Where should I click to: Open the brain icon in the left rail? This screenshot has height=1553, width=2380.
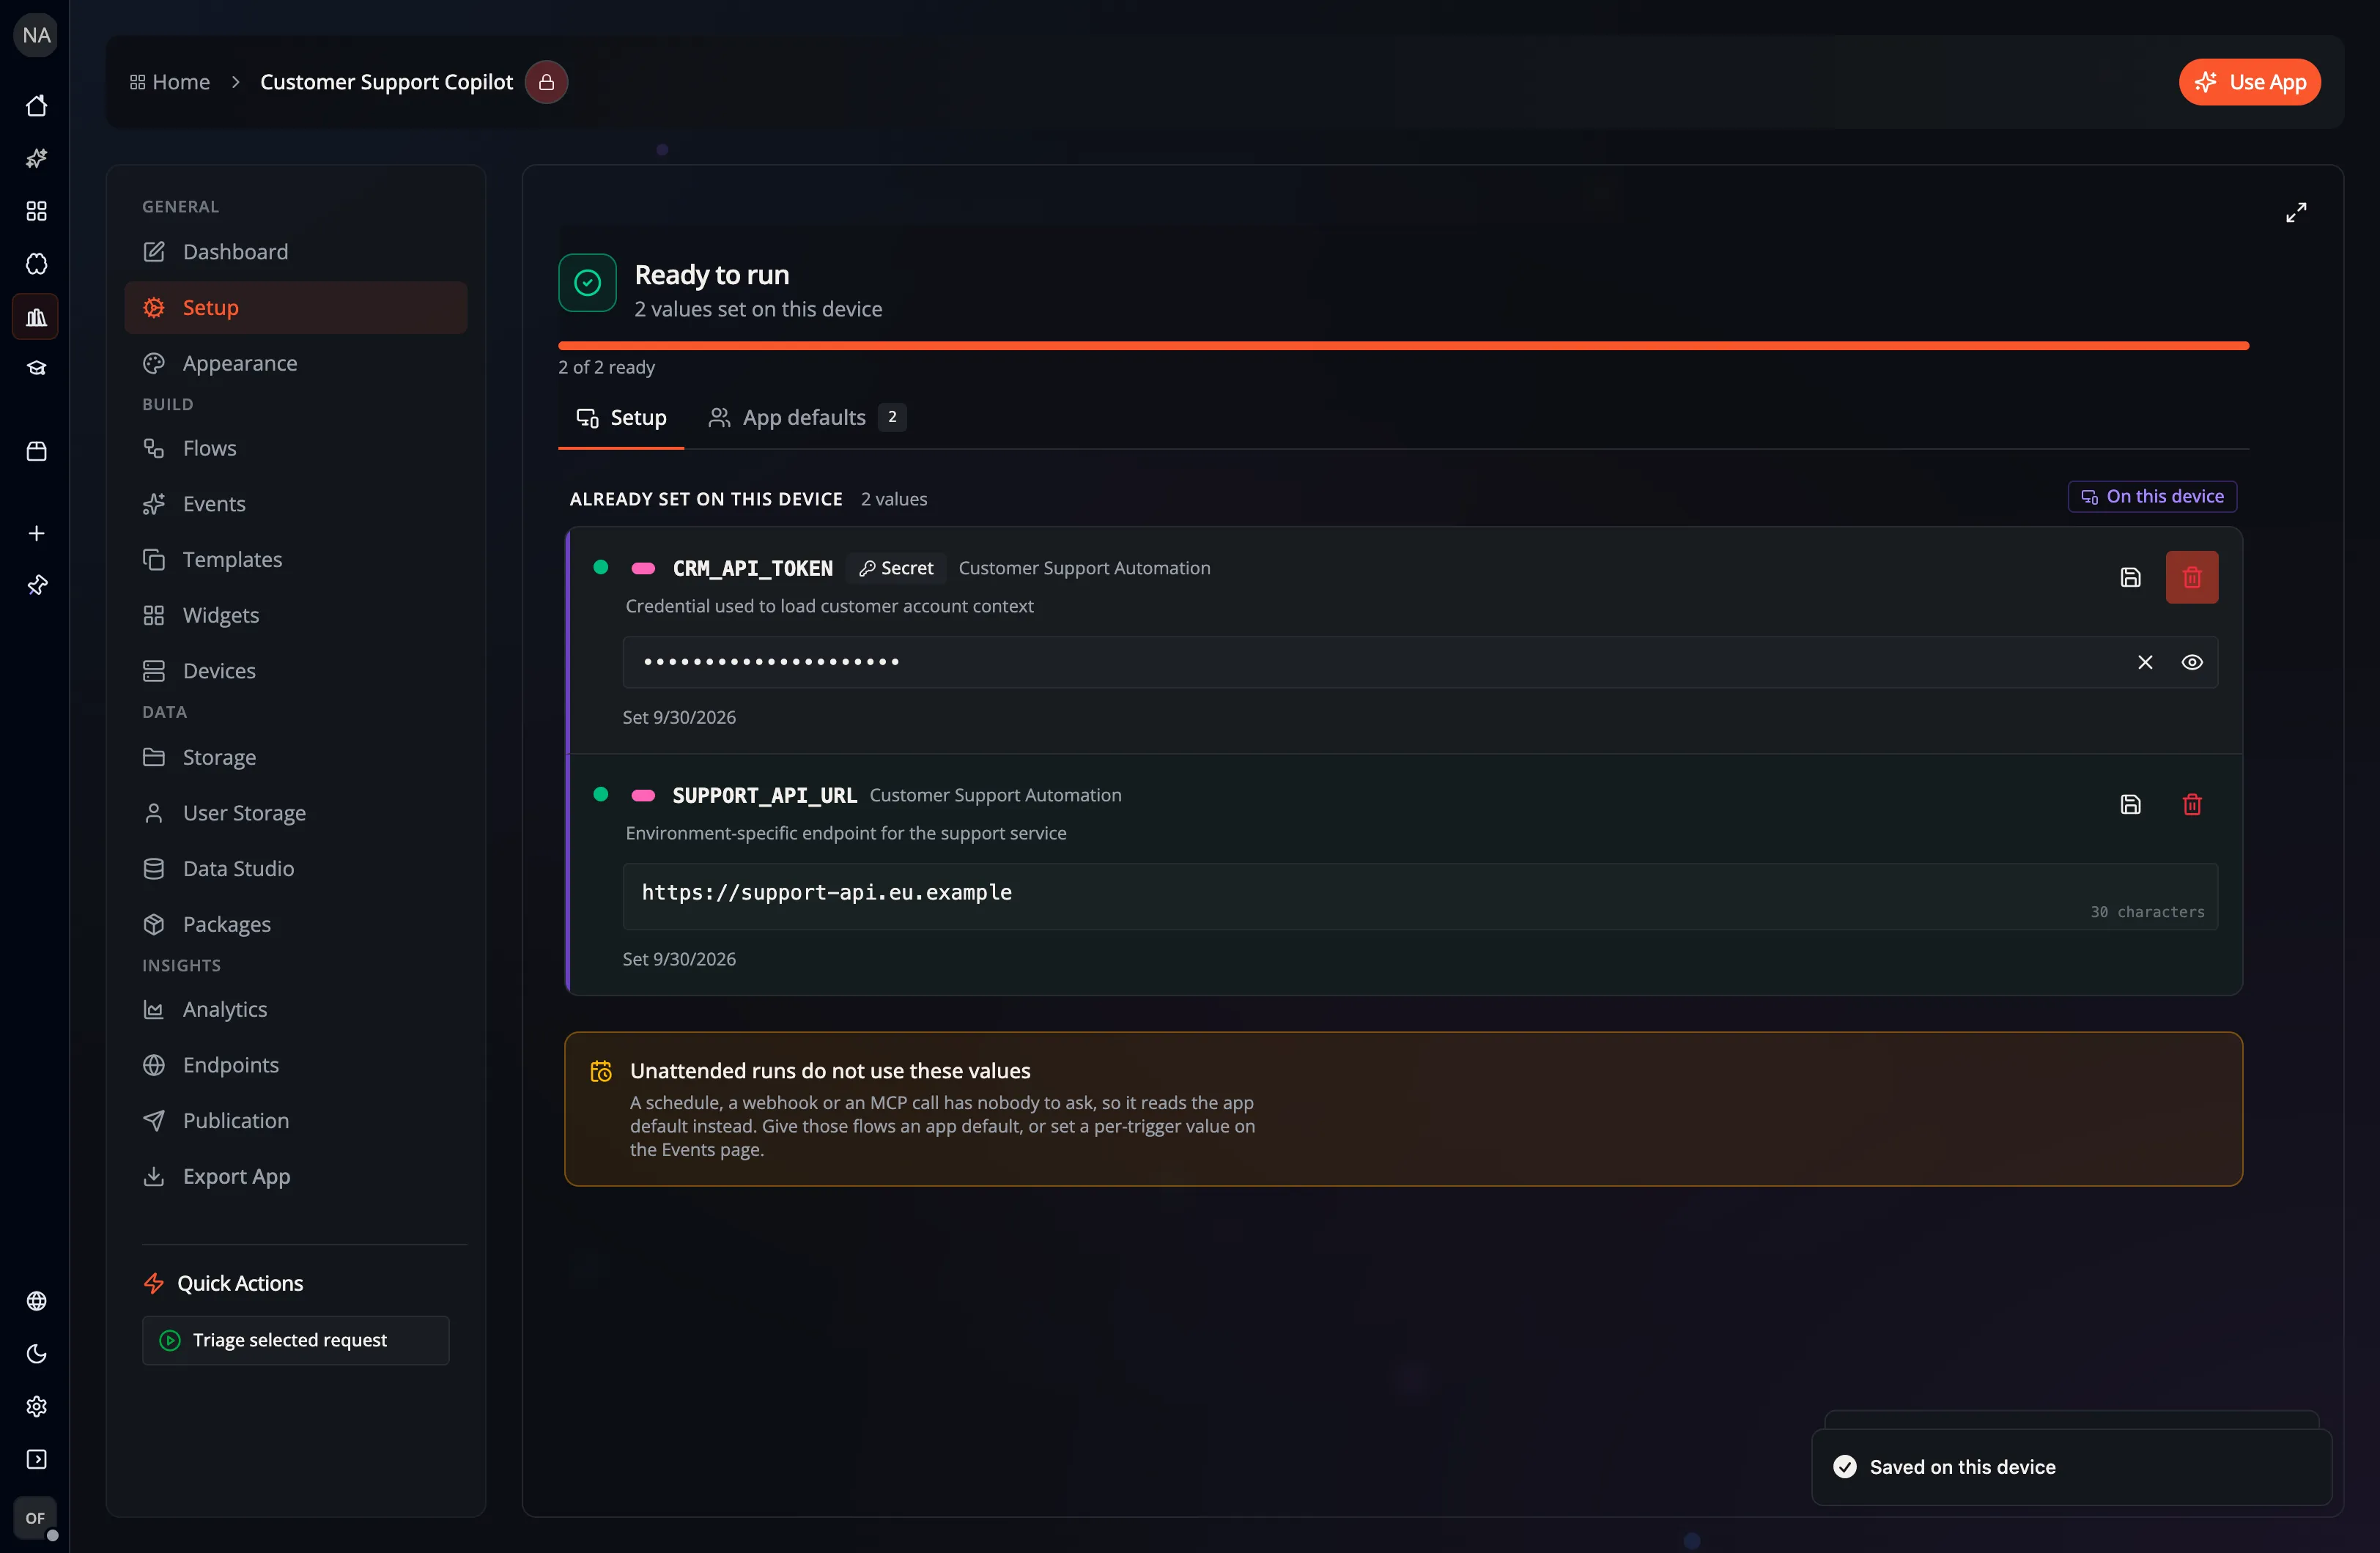(36, 264)
